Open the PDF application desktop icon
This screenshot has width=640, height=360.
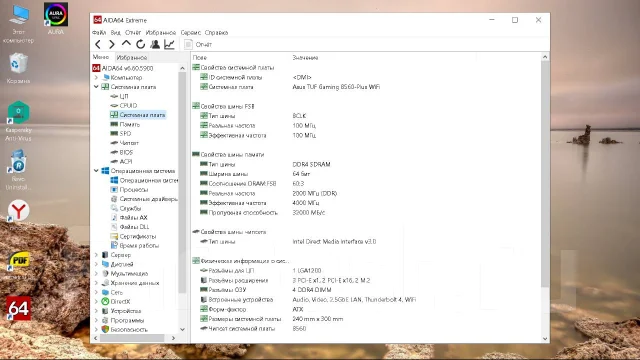(19, 261)
